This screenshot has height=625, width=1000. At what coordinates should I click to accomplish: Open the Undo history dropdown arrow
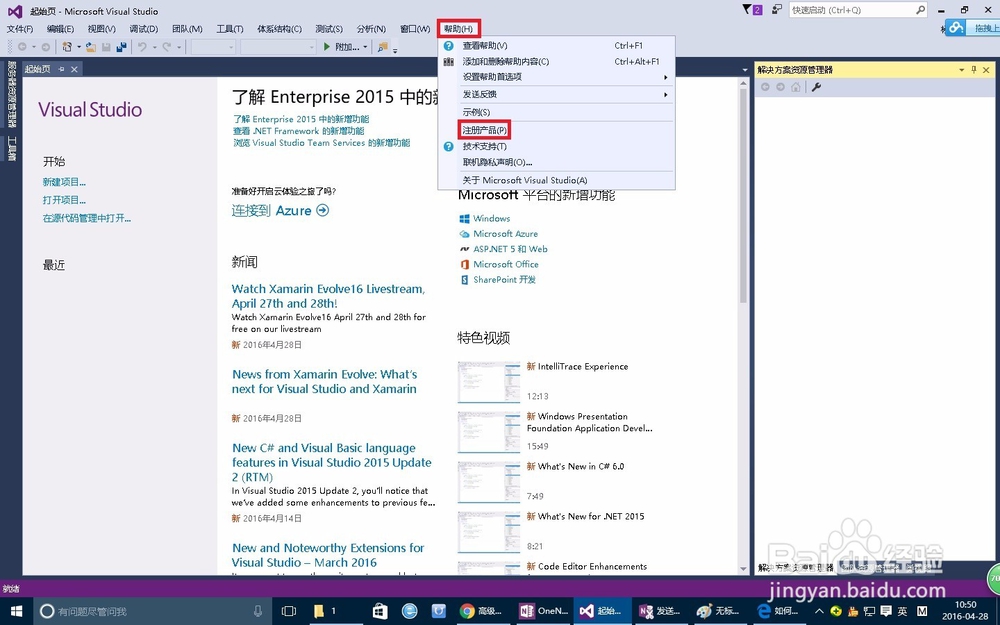point(154,47)
